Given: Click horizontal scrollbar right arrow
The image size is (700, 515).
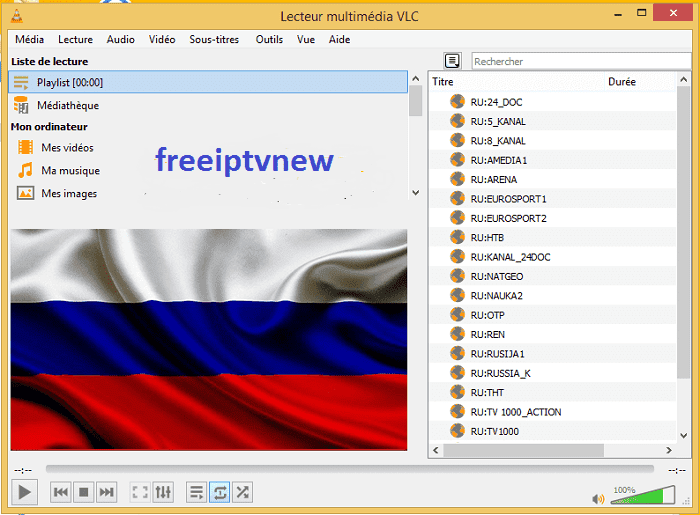Looking at the screenshot, I should tap(669, 450).
